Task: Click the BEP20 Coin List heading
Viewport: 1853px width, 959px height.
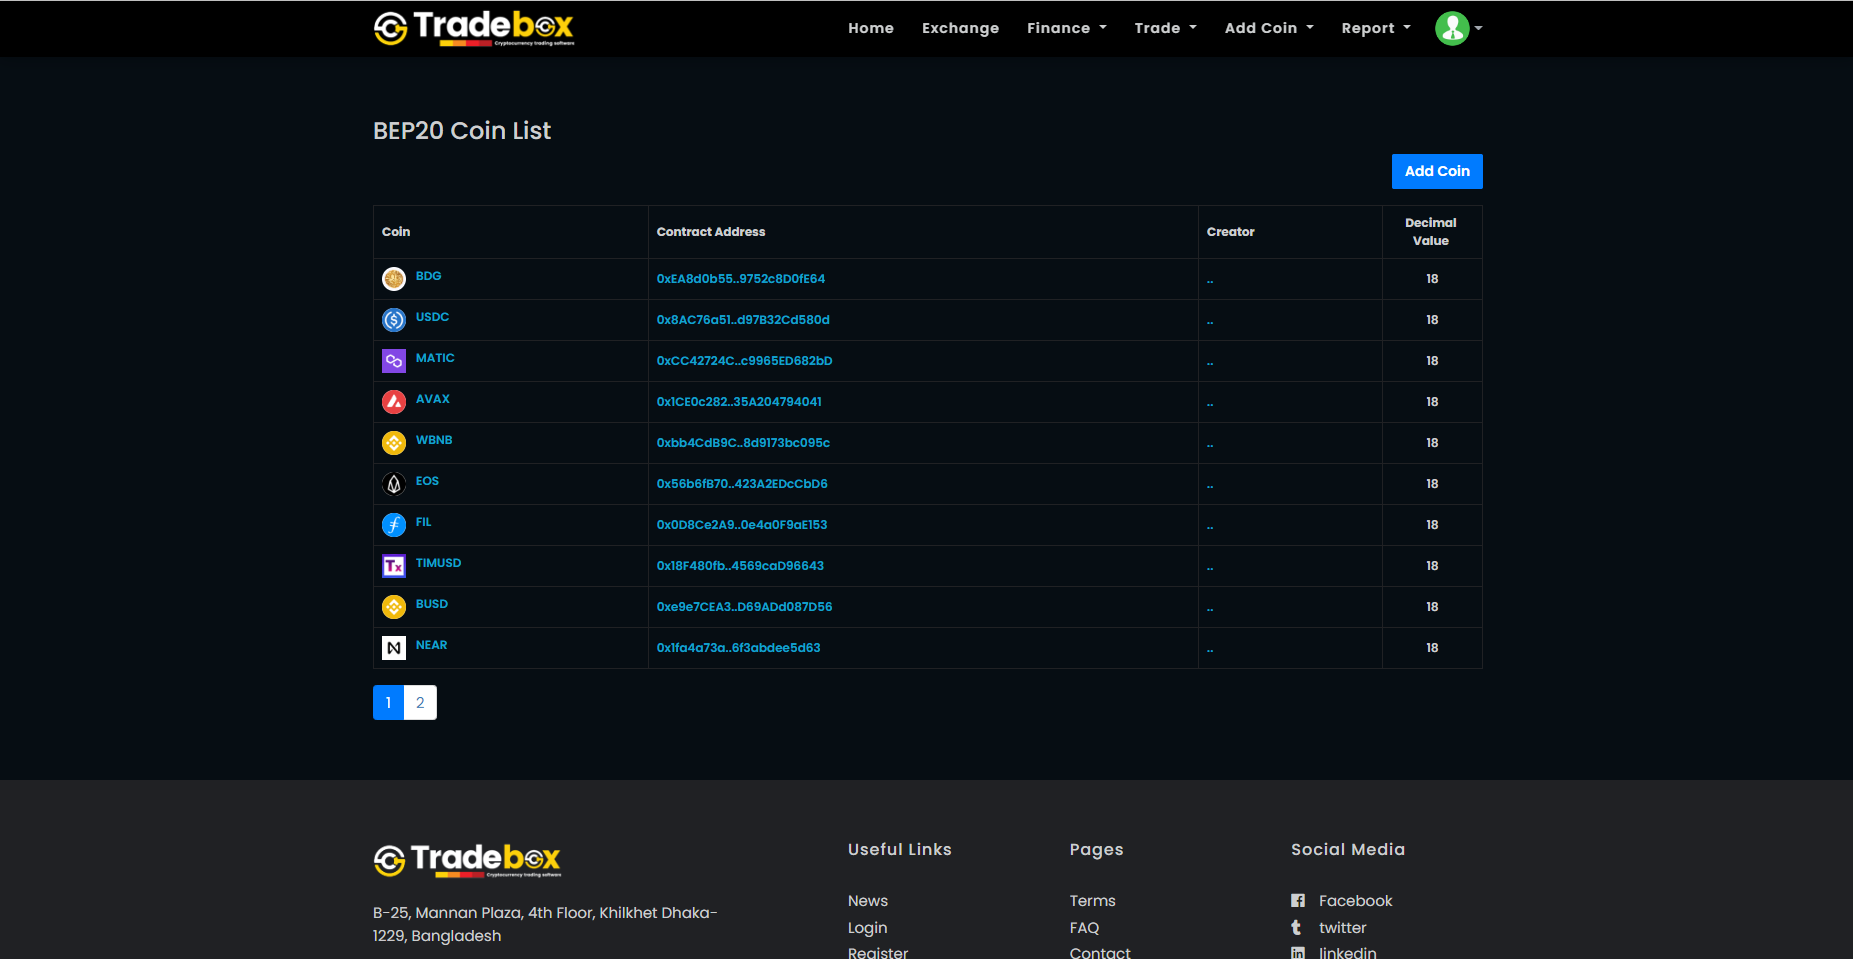Action: [462, 131]
